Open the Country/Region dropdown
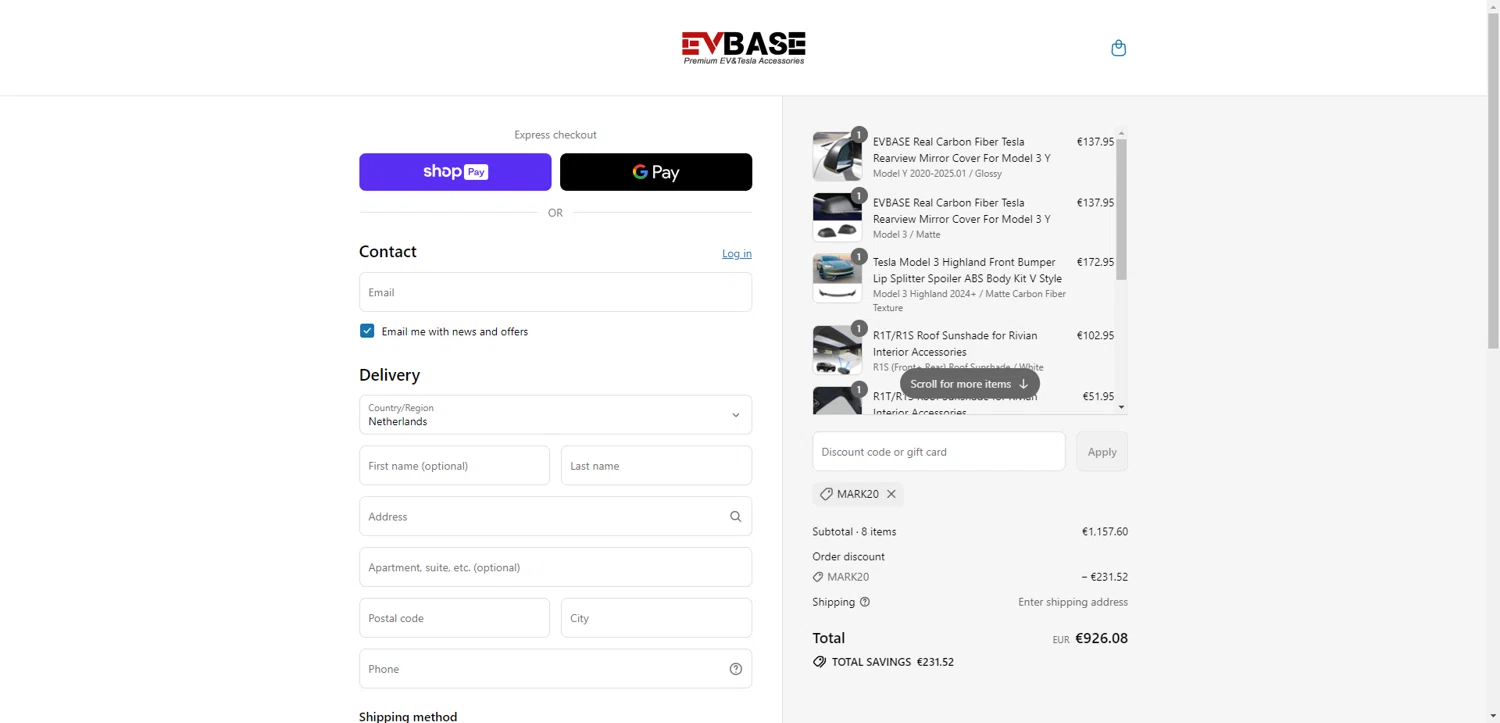 pos(555,415)
